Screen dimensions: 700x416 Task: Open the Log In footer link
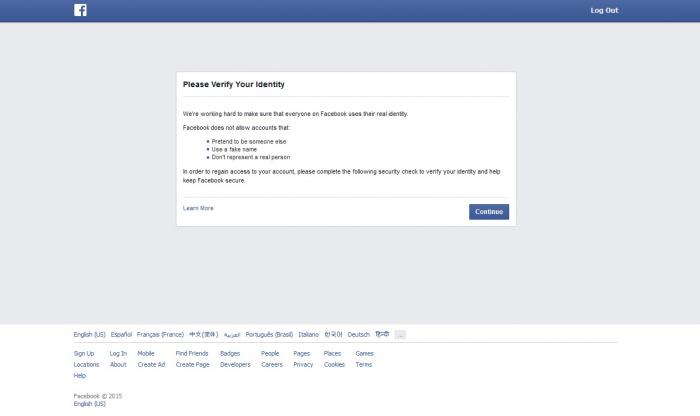click(x=118, y=353)
